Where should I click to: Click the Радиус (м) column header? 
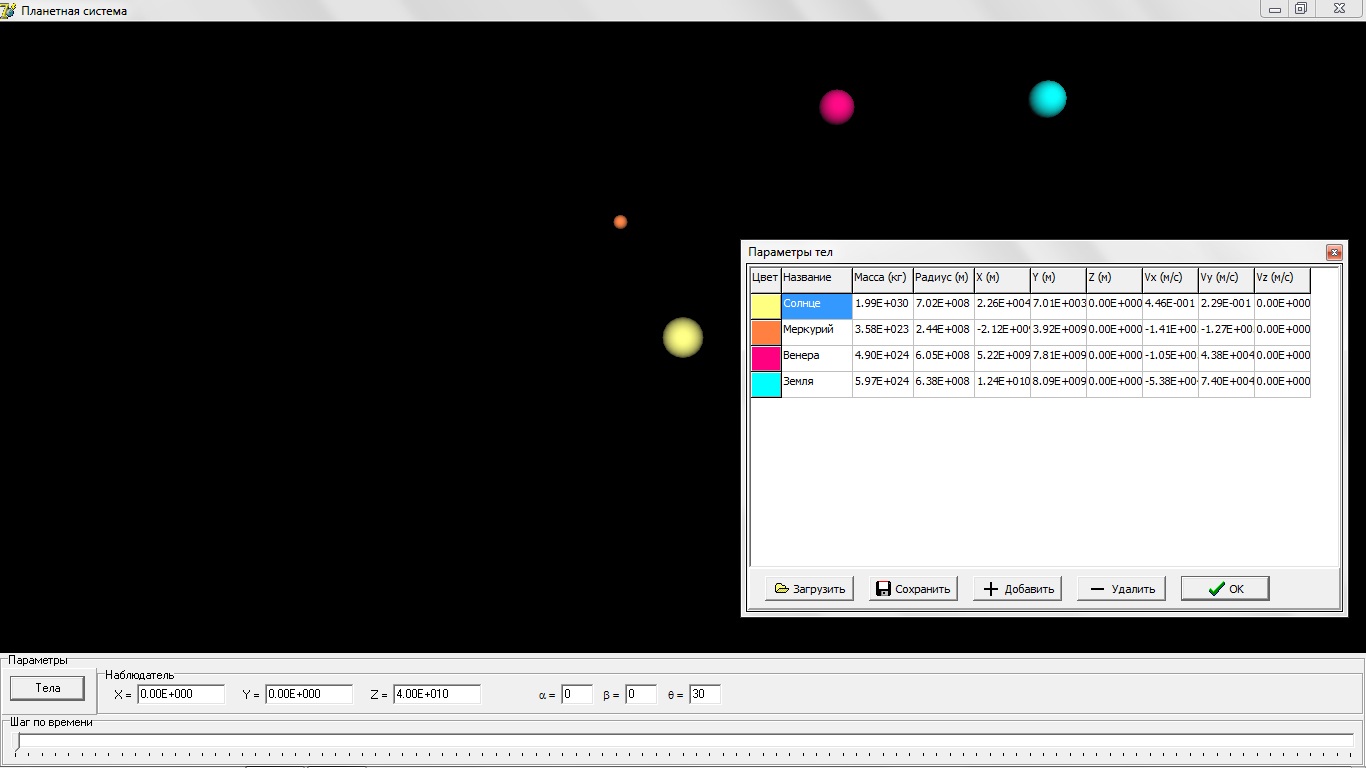[x=944, y=280]
